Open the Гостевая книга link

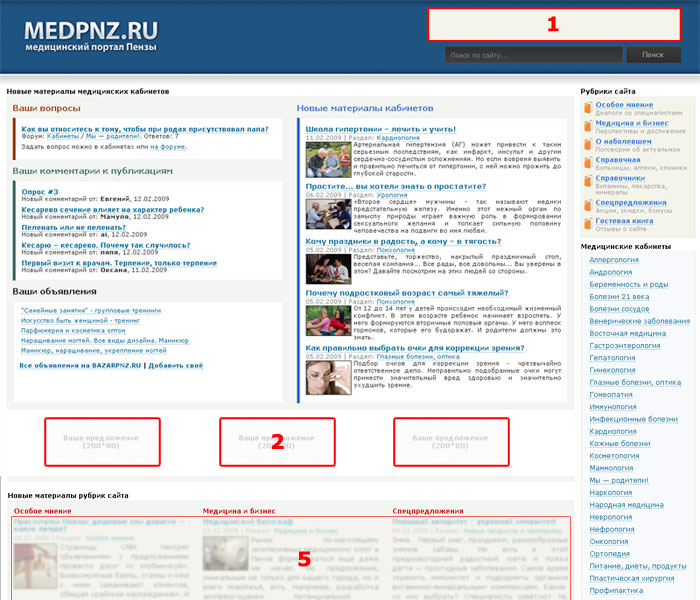pos(624,221)
